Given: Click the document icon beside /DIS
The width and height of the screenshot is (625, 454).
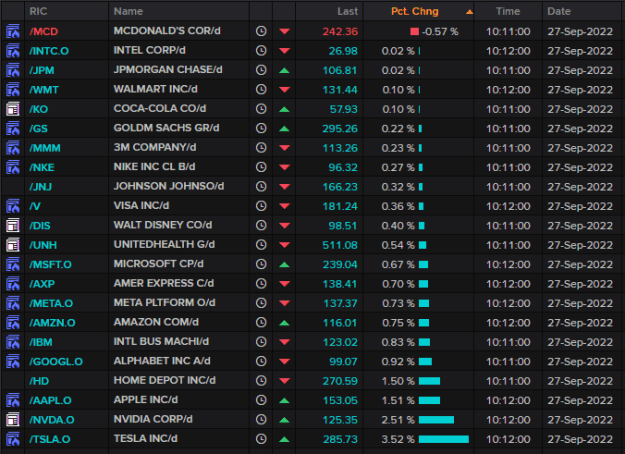Looking at the screenshot, I should click(13, 226).
